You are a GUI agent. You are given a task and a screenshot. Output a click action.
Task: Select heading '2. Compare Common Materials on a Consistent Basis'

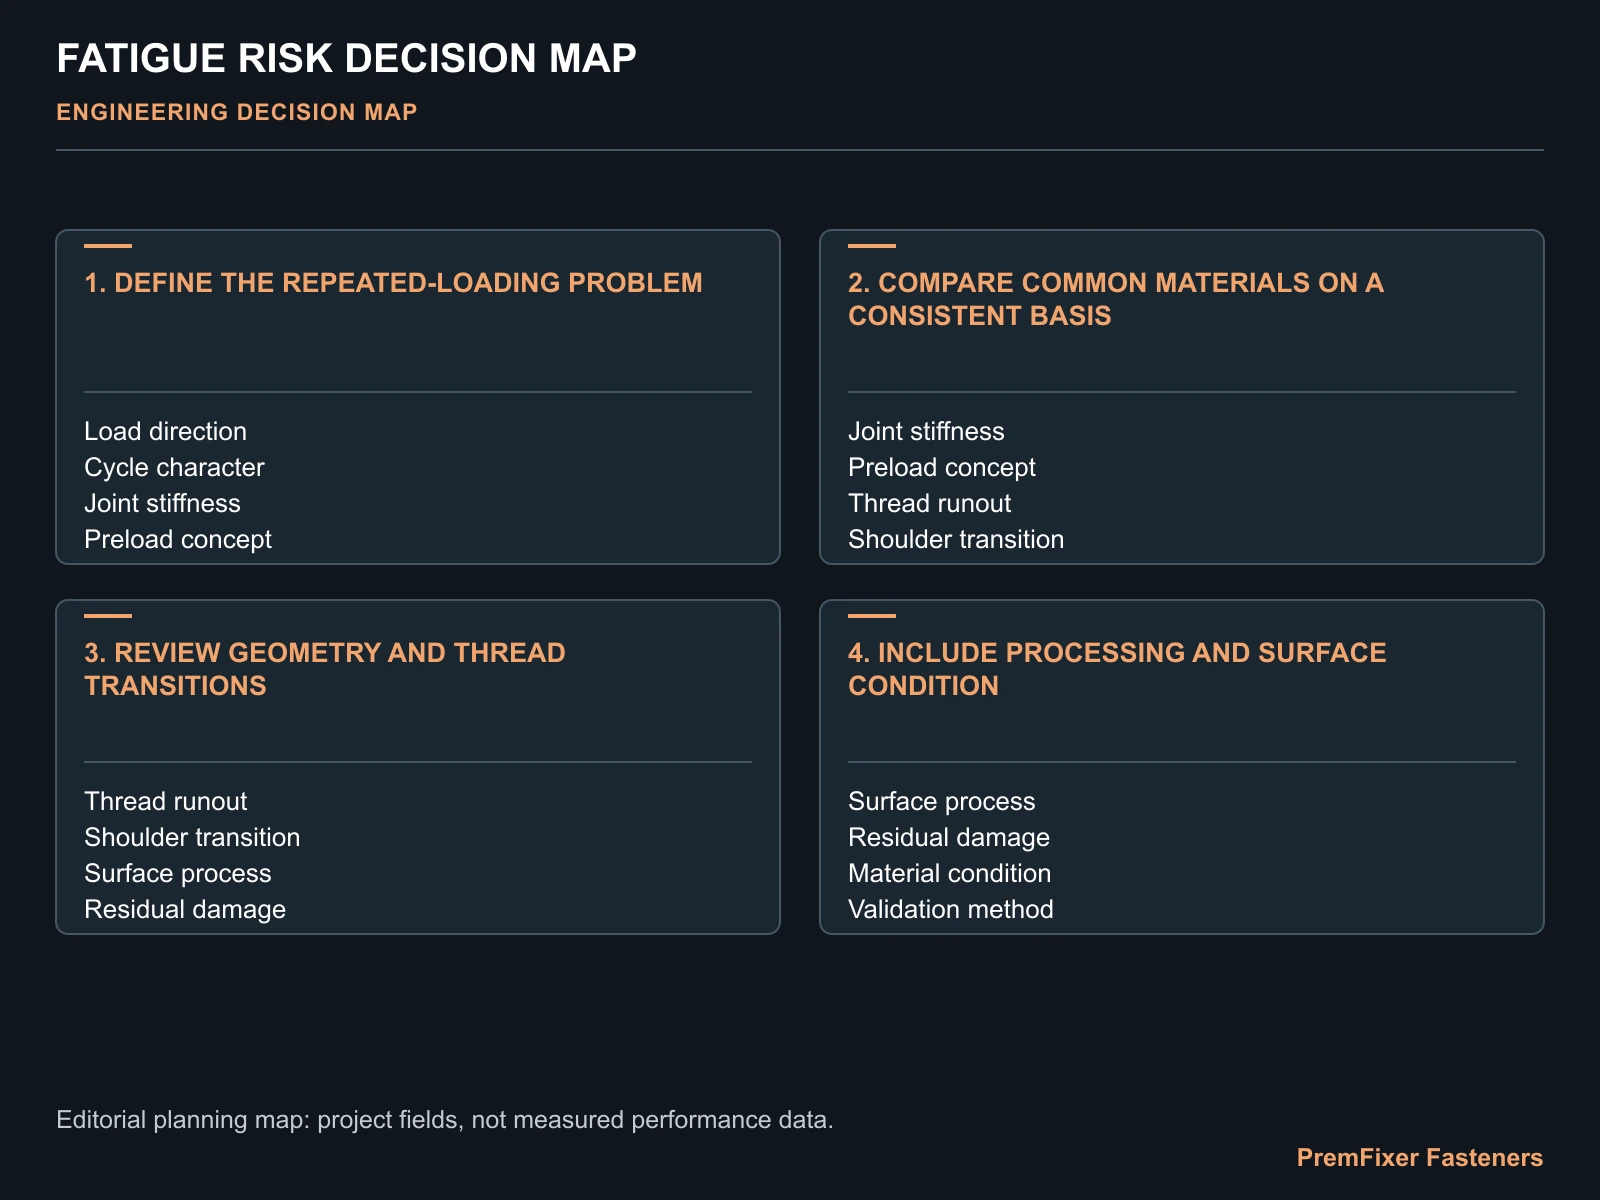pos(1116,299)
